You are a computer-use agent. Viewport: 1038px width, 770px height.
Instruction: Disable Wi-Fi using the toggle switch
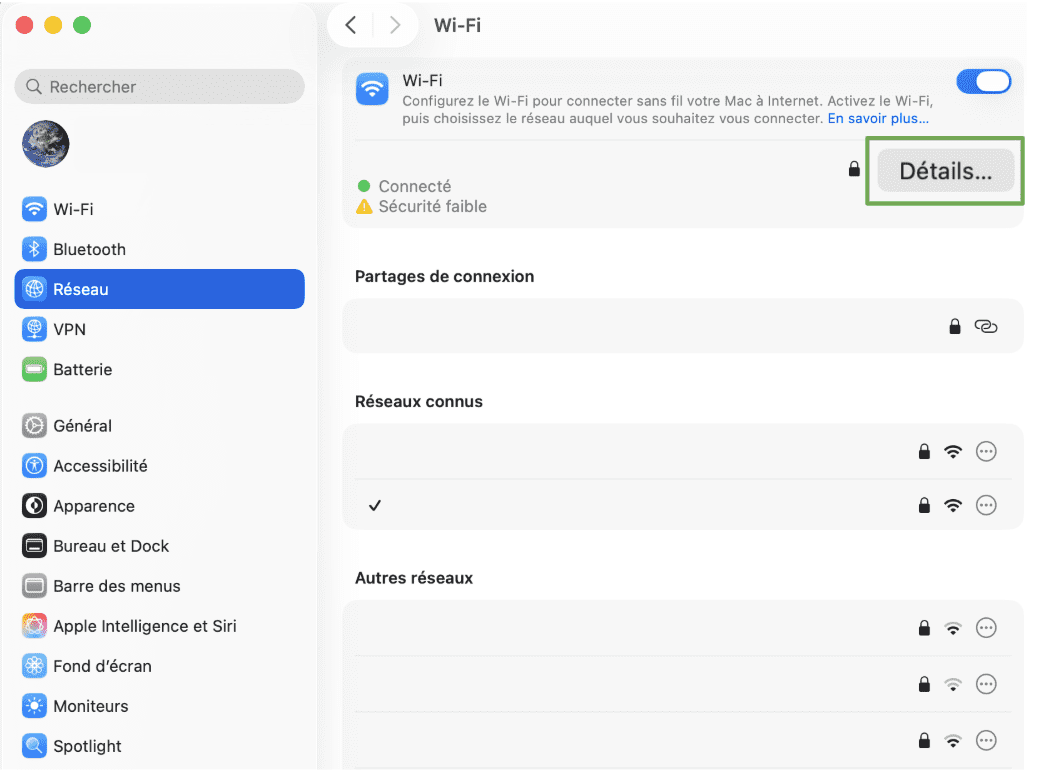click(x=984, y=81)
